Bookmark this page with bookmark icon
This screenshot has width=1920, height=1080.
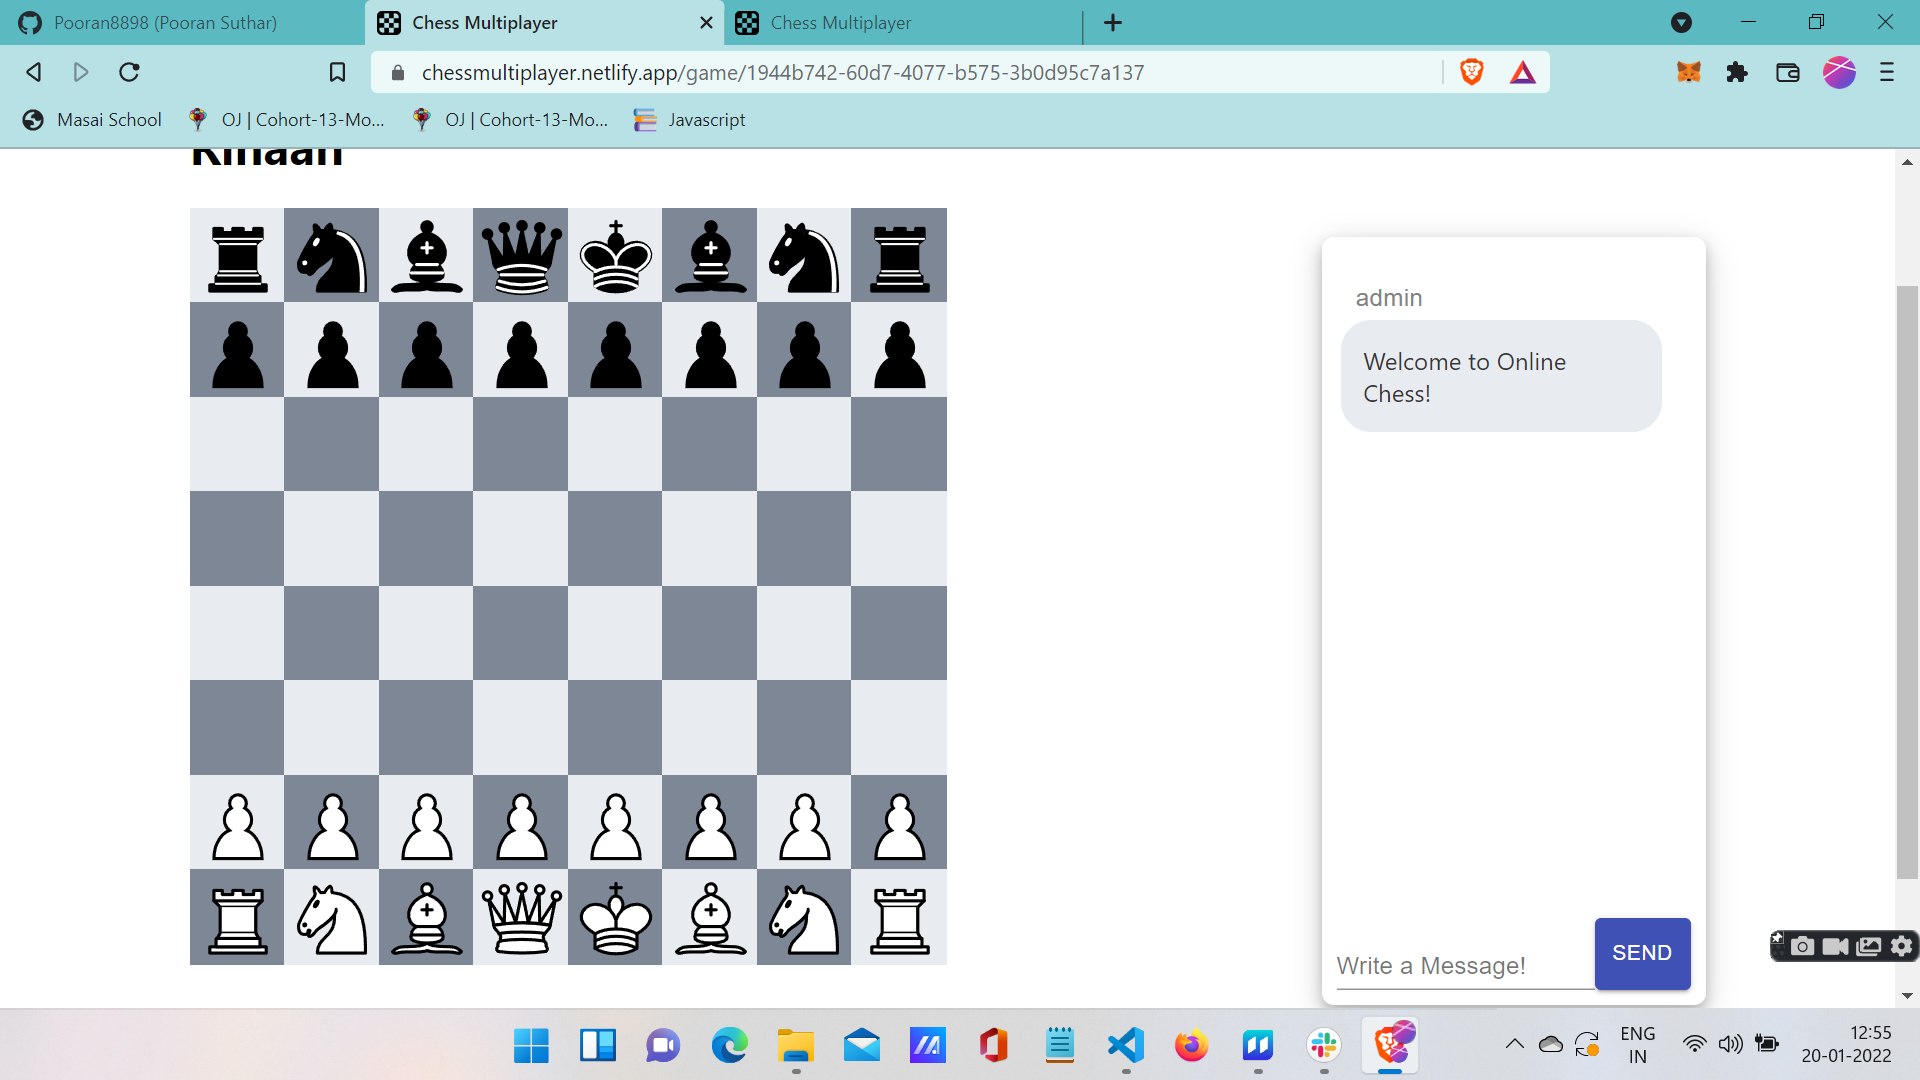(337, 72)
